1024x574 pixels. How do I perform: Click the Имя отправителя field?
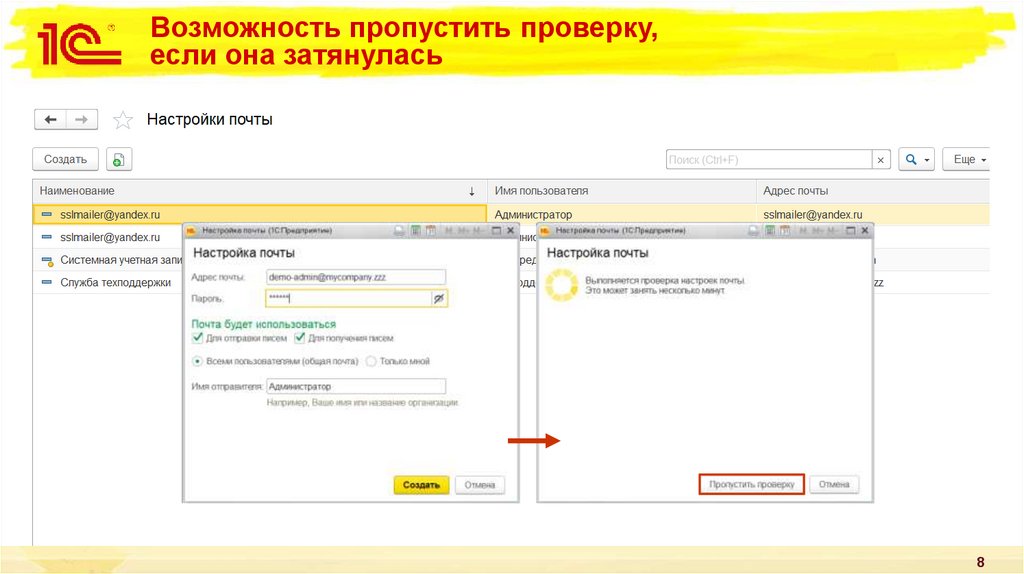pos(356,386)
